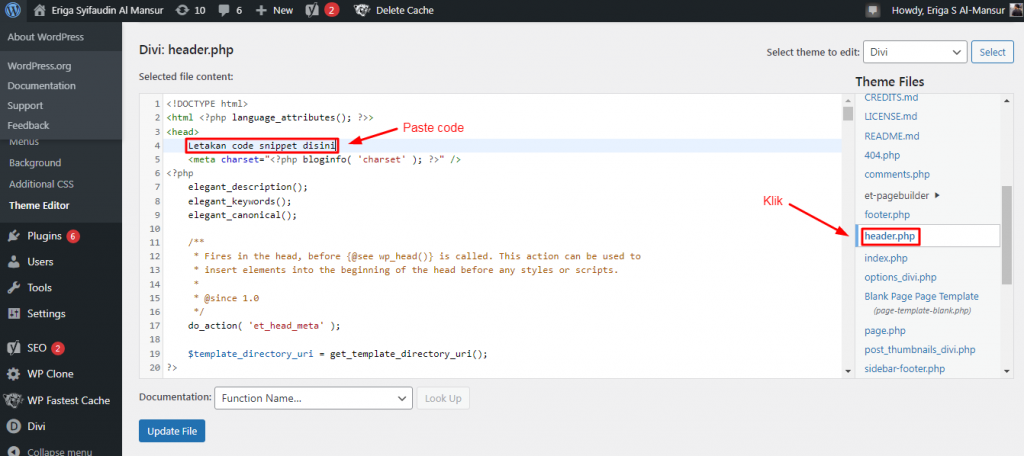Open README.md theme file
Screen dimensions: 1024x456
[891, 136]
